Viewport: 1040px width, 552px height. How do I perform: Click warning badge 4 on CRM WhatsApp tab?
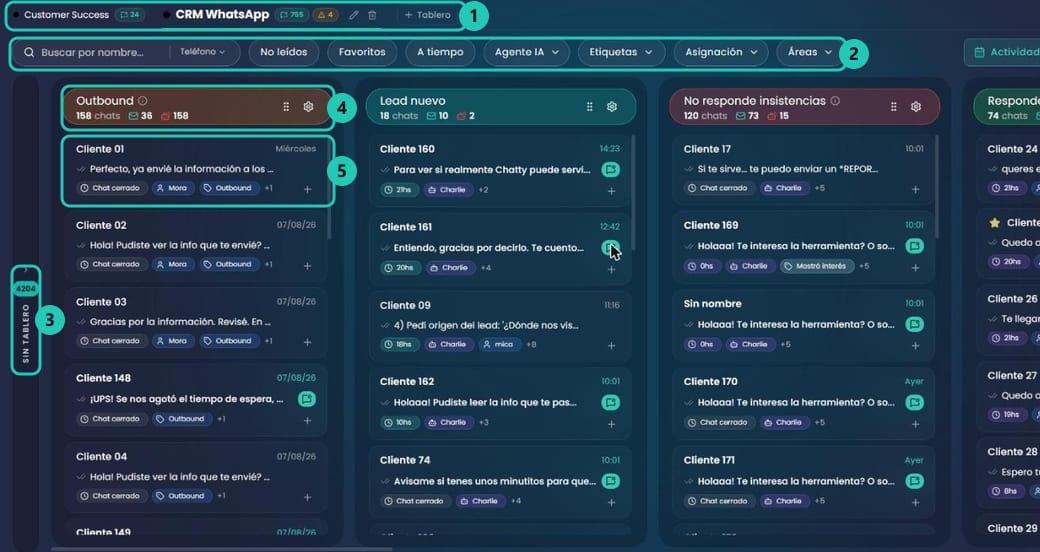tap(325, 15)
